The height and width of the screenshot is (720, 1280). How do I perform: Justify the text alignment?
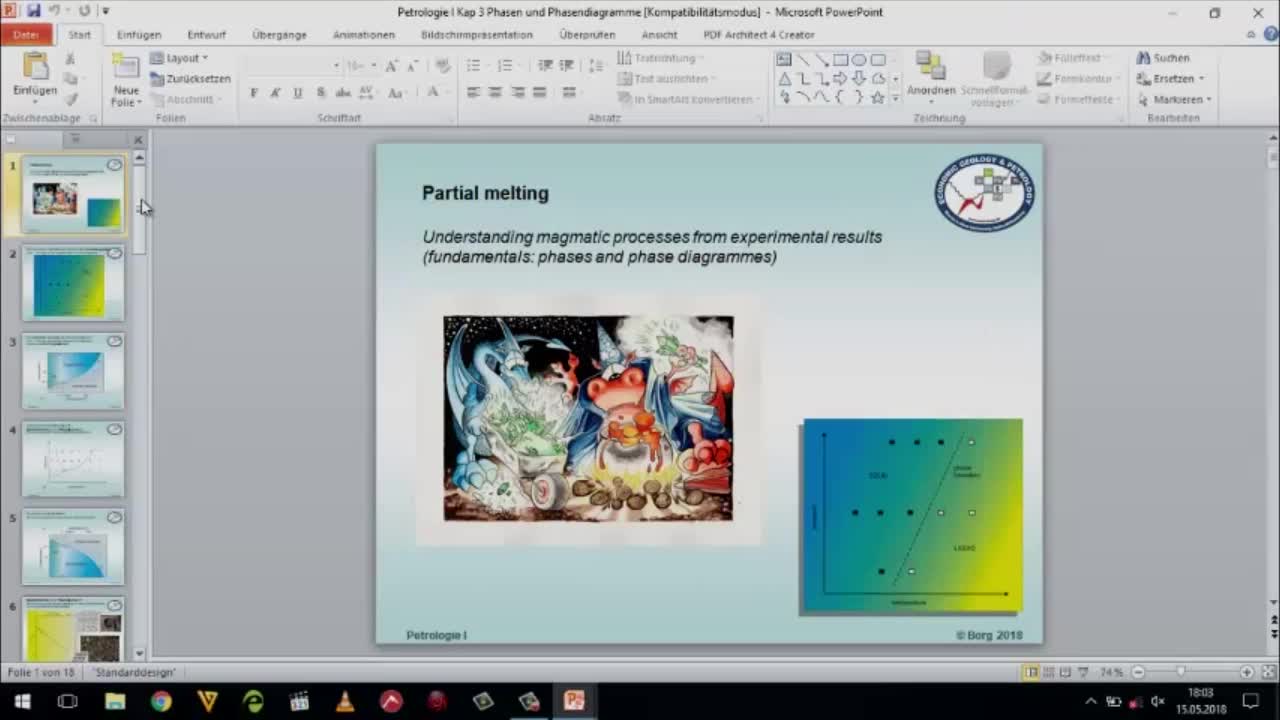[540, 93]
